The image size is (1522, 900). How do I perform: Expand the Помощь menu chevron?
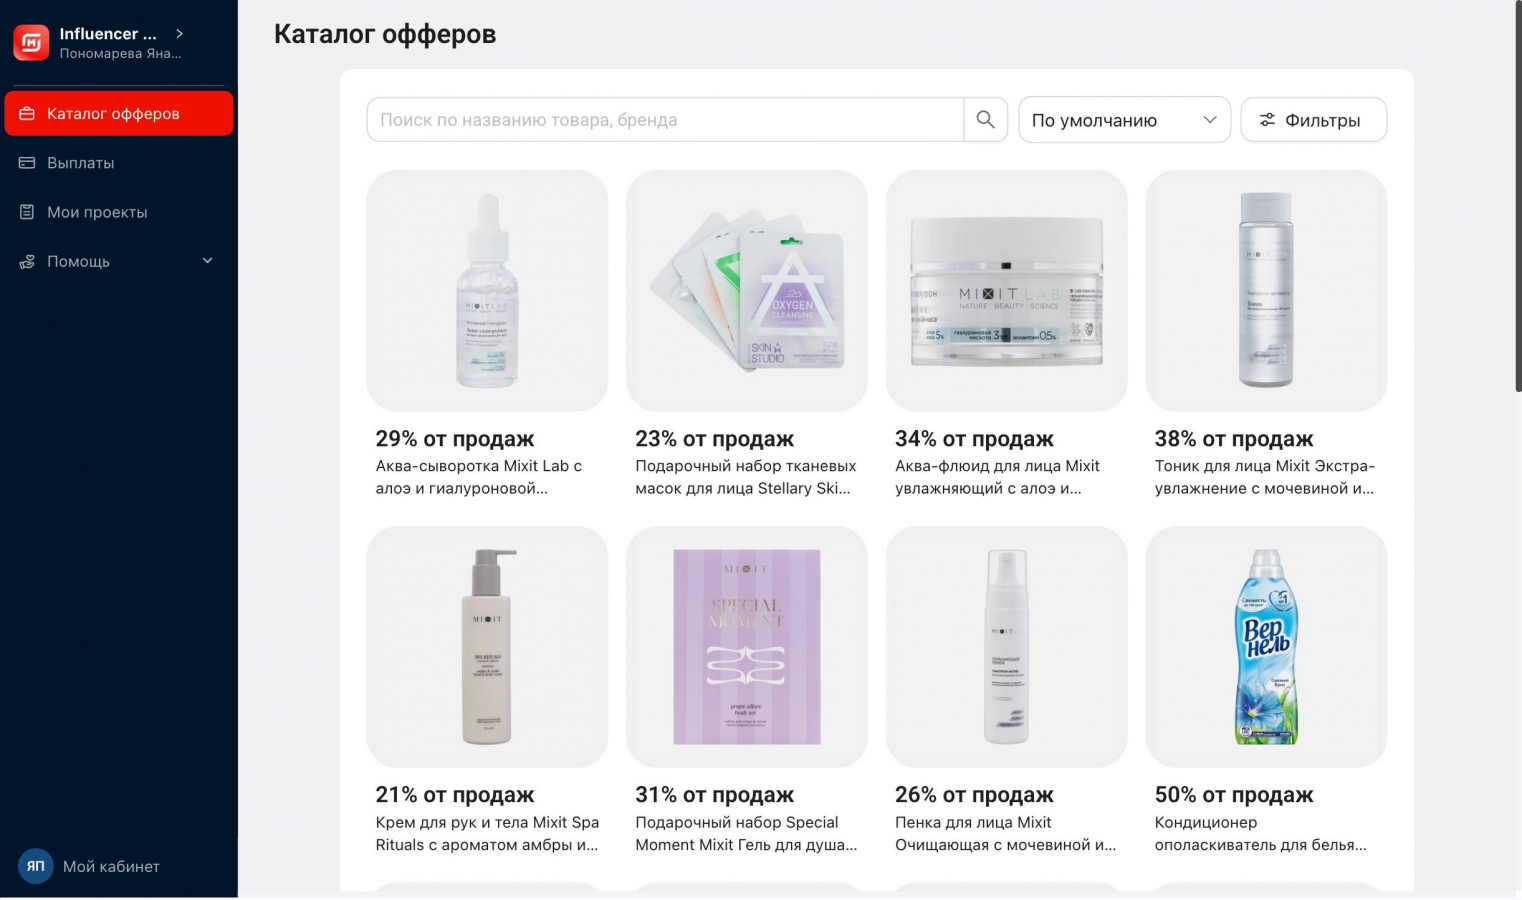coord(208,261)
